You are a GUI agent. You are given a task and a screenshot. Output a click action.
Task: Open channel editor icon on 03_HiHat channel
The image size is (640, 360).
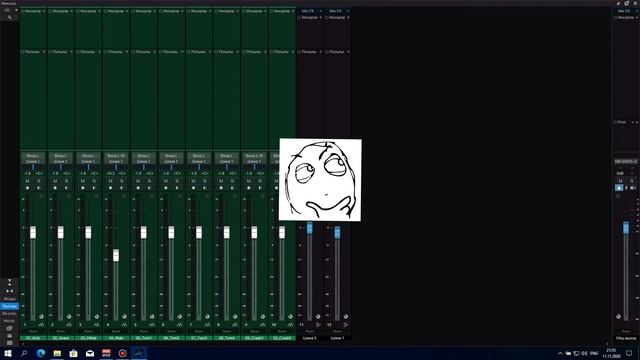pos(97,324)
